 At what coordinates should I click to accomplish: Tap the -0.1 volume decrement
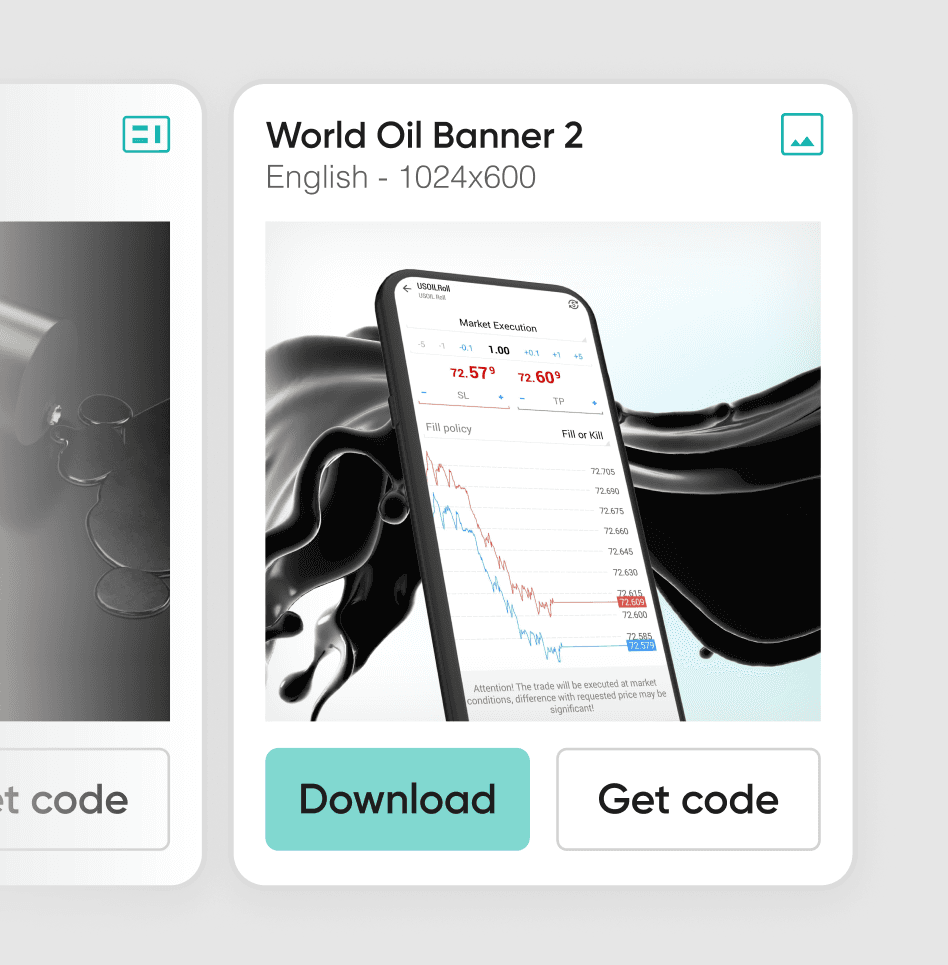(x=466, y=348)
